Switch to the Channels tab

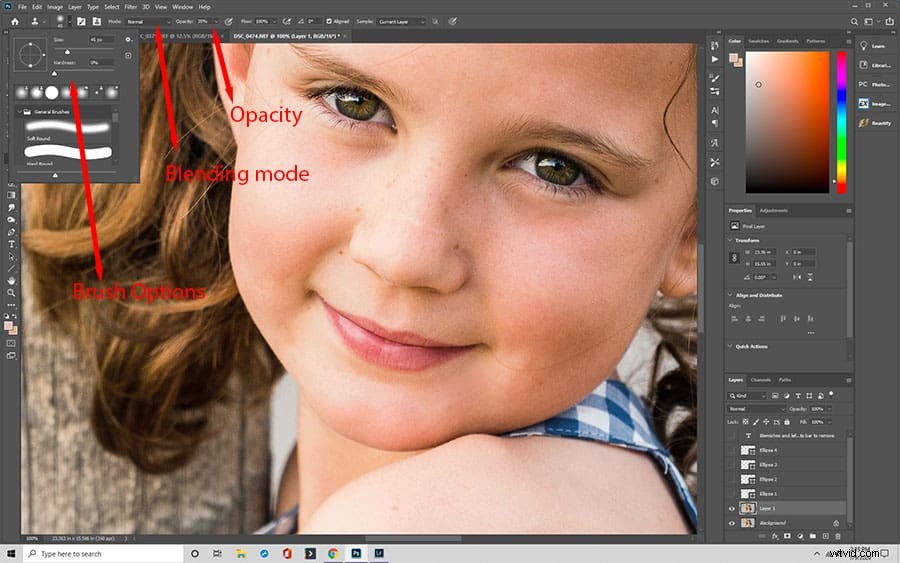(761, 380)
